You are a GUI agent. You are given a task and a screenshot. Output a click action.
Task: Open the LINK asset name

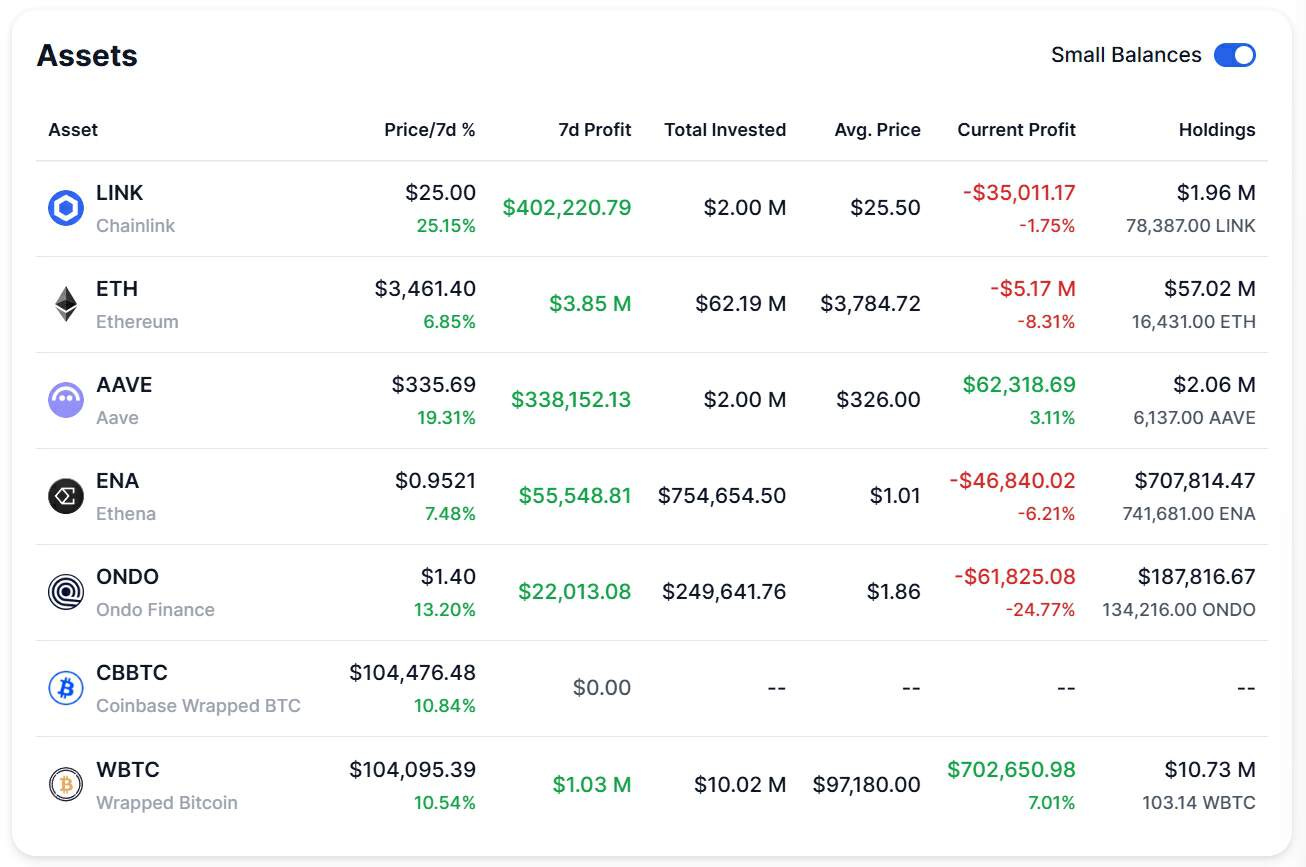click(120, 192)
